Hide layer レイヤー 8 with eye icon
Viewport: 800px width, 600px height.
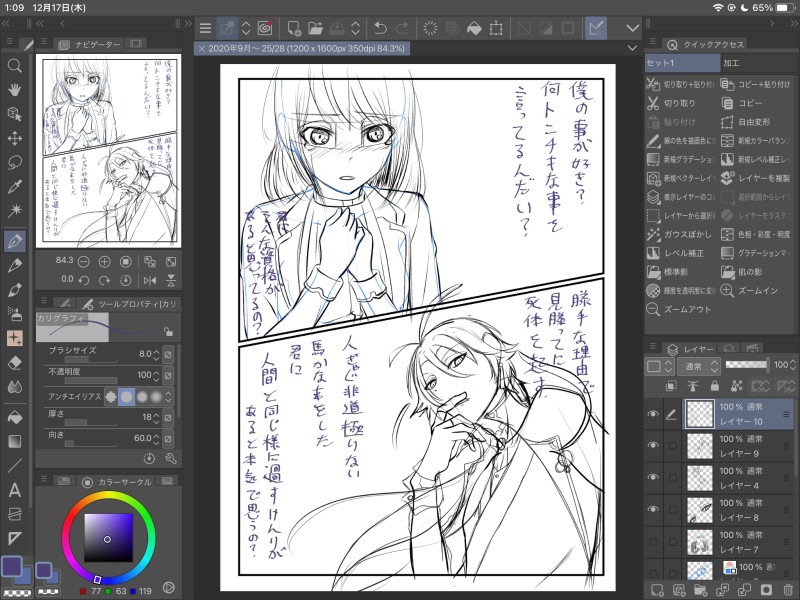click(653, 509)
